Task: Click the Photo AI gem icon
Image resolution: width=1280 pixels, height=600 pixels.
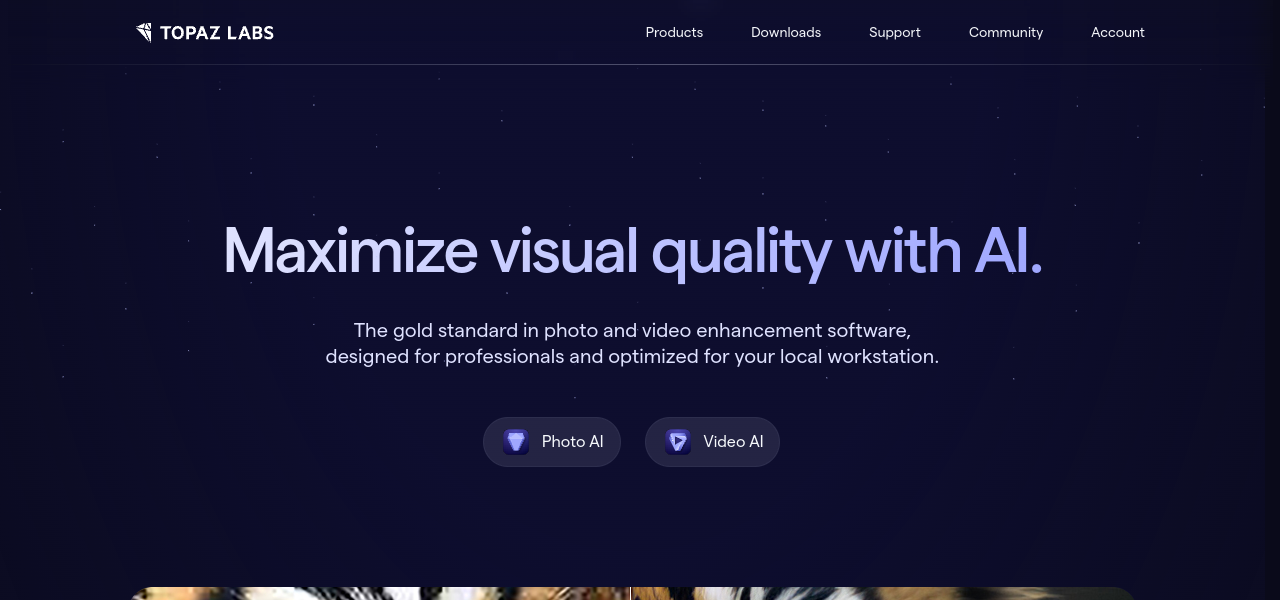Action: [516, 442]
